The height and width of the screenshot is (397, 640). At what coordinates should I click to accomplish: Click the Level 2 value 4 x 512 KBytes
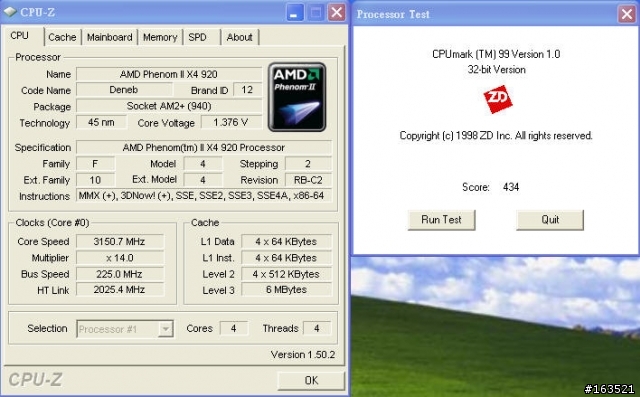286,274
